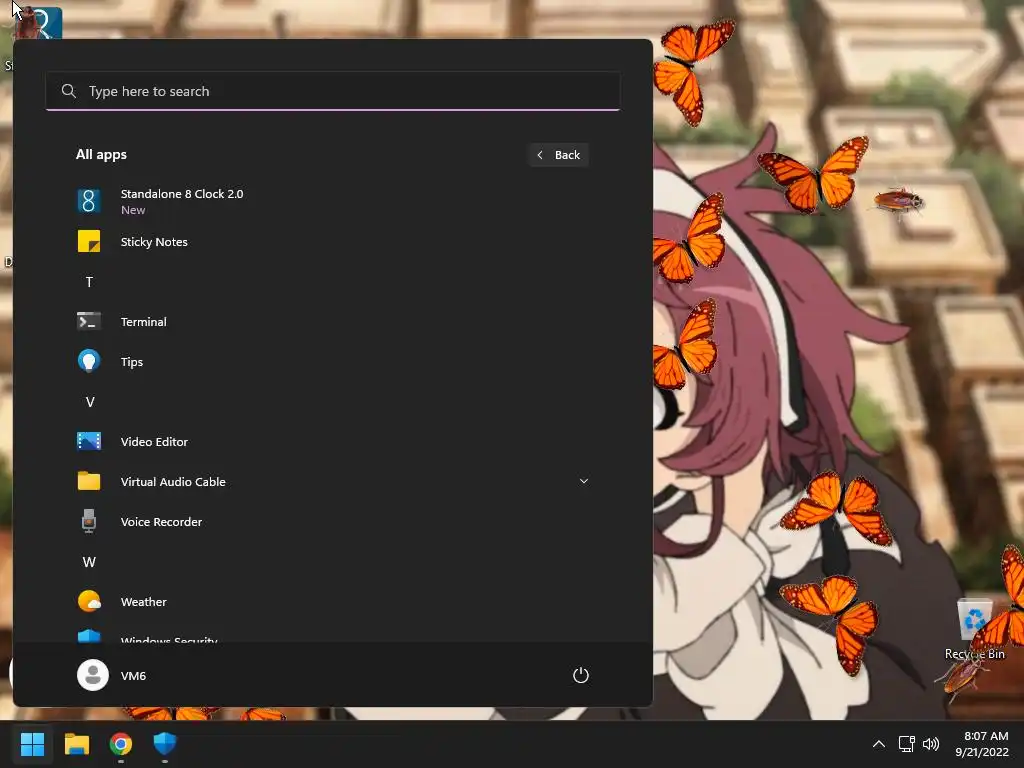The height and width of the screenshot is (768, 1024).
Task: Click the volume speaker tray icon
Action: point(931,744)
